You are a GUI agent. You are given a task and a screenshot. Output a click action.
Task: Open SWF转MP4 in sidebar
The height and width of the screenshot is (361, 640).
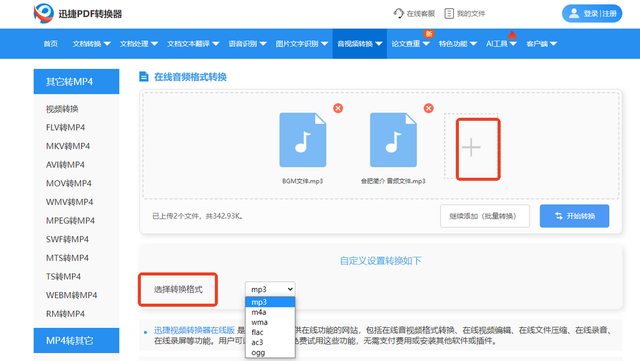point(67,239)
